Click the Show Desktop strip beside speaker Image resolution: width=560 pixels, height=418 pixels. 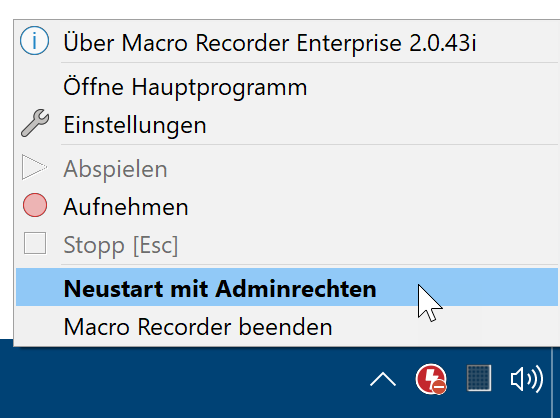point(556,379)
